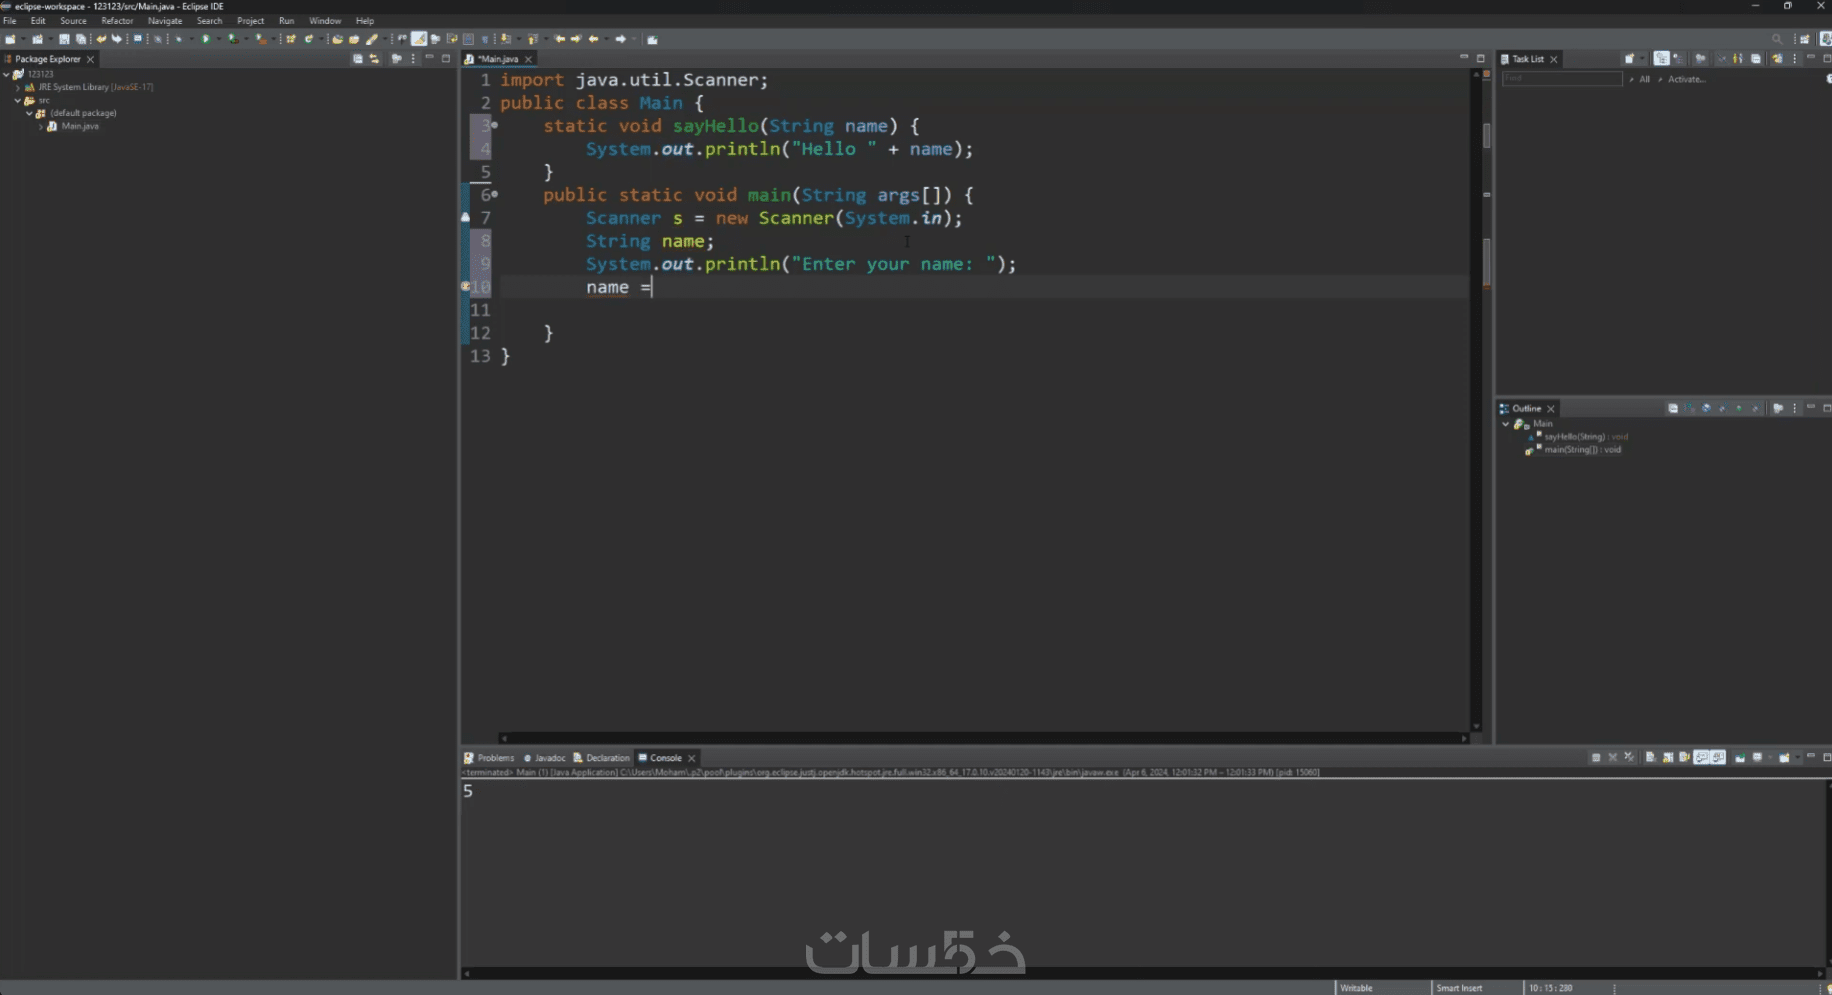Image resolution: width=1832 pixels, height=995 pixels.
Task: Toggle Focus on Workweek in Task List
Action: click(x=1700, y=59)
